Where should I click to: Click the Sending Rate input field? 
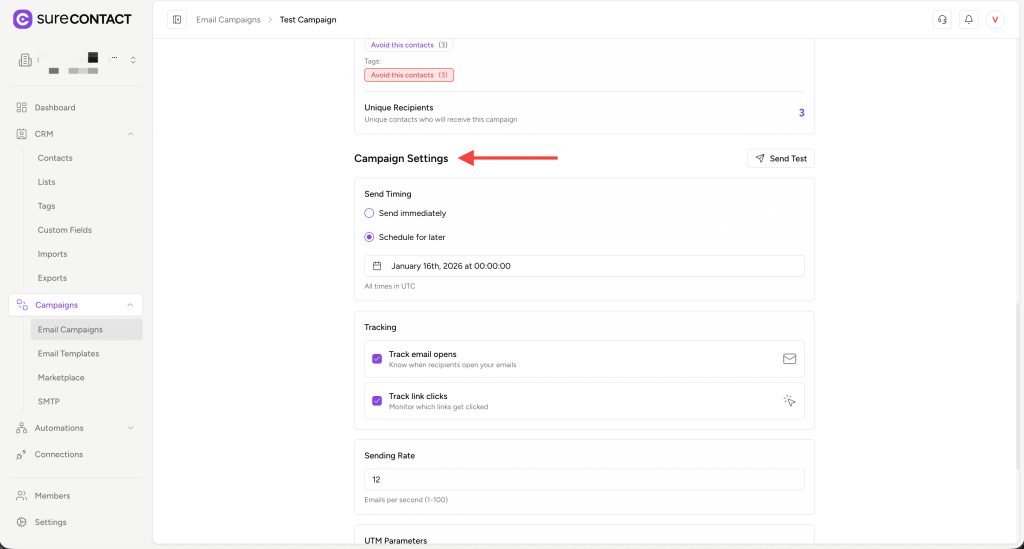pos(584,479)
